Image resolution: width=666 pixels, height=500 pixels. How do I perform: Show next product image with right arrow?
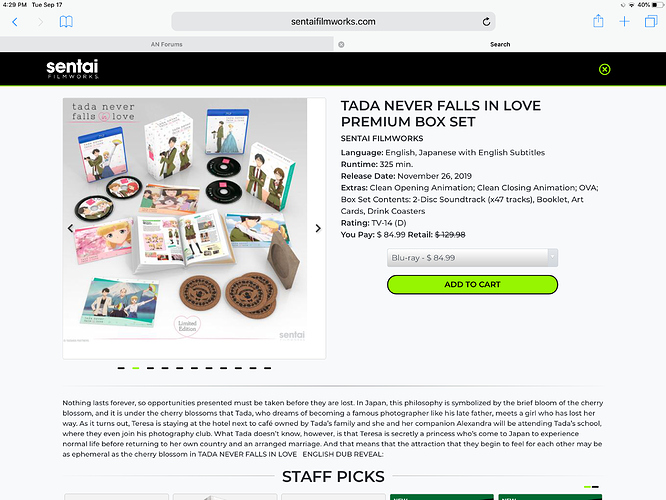point(318,228)
